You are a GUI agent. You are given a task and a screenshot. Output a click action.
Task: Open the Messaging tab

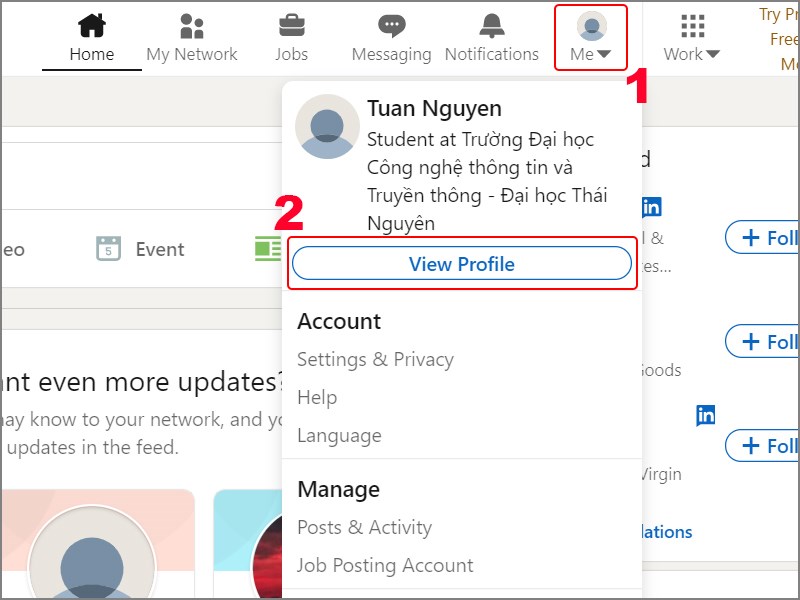point(391,38)
